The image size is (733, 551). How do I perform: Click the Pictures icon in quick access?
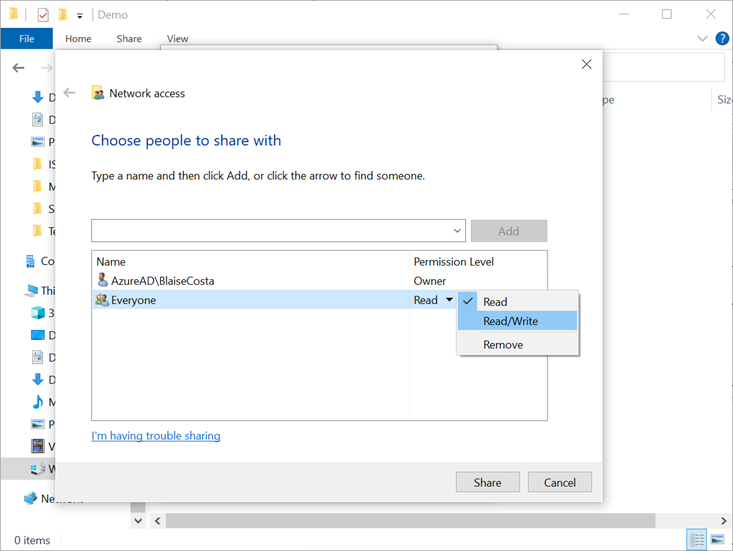(37, 141)
